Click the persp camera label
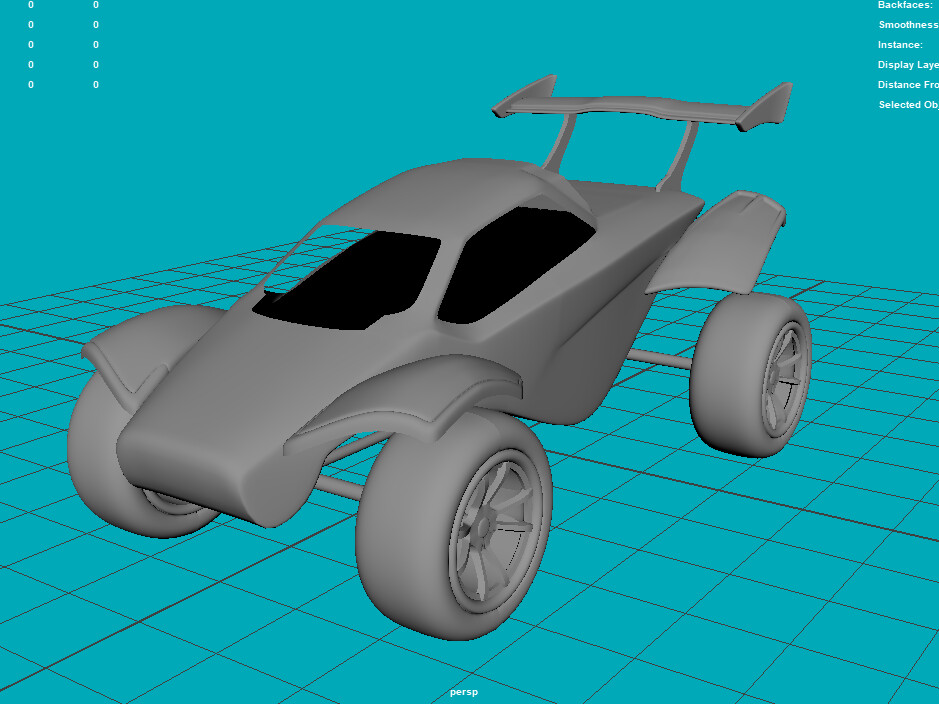Viewport: 939px width, 704px height. click(464, 690)
